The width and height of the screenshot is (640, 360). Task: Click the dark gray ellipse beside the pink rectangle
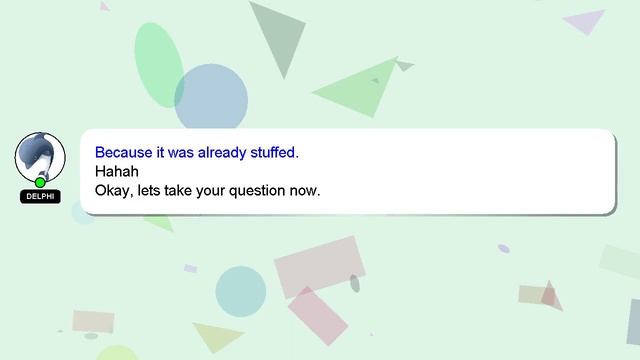[355, 283]
